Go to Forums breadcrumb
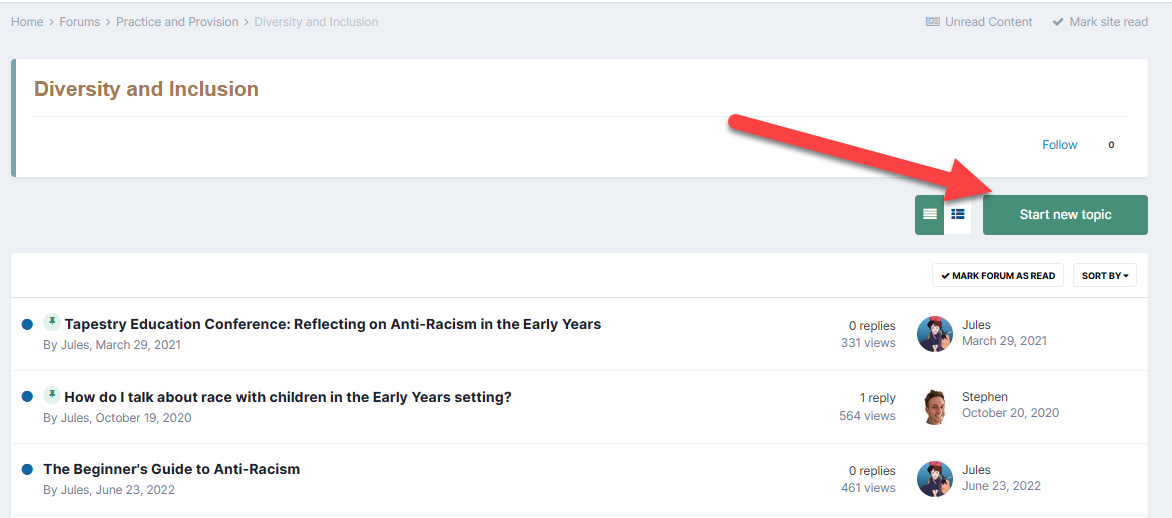Screen dimensions: 1172x518 point(80,22)
